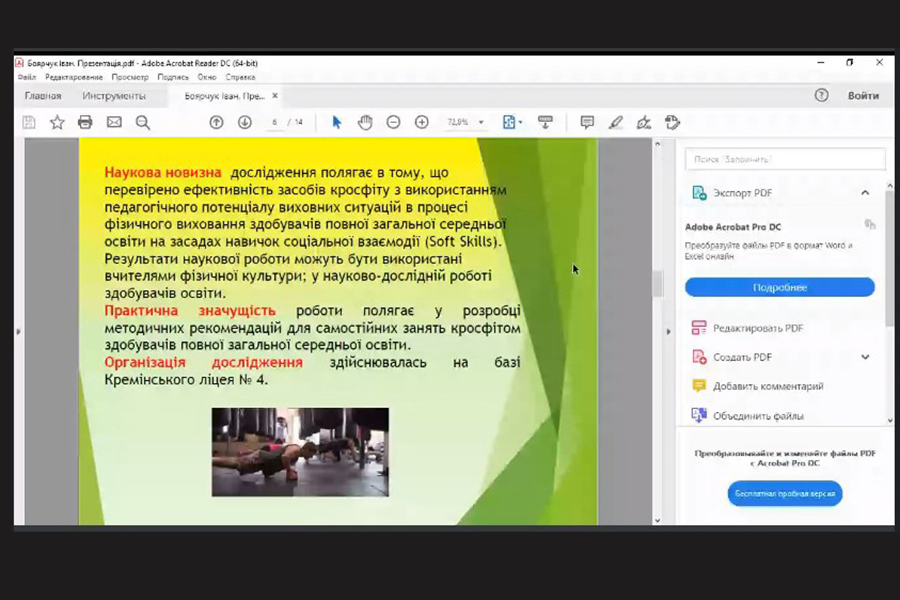
Task: Collapse the Экспорт PDF section
Action: click(865, 193)
